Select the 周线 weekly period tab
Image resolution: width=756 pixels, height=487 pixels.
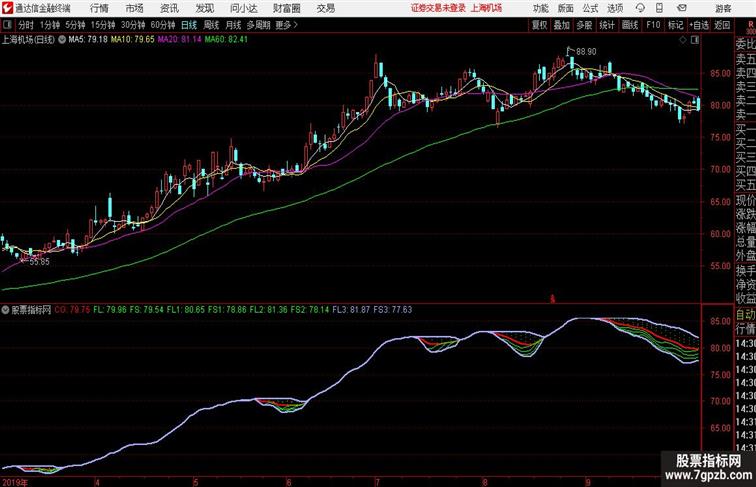coord(211,25)
